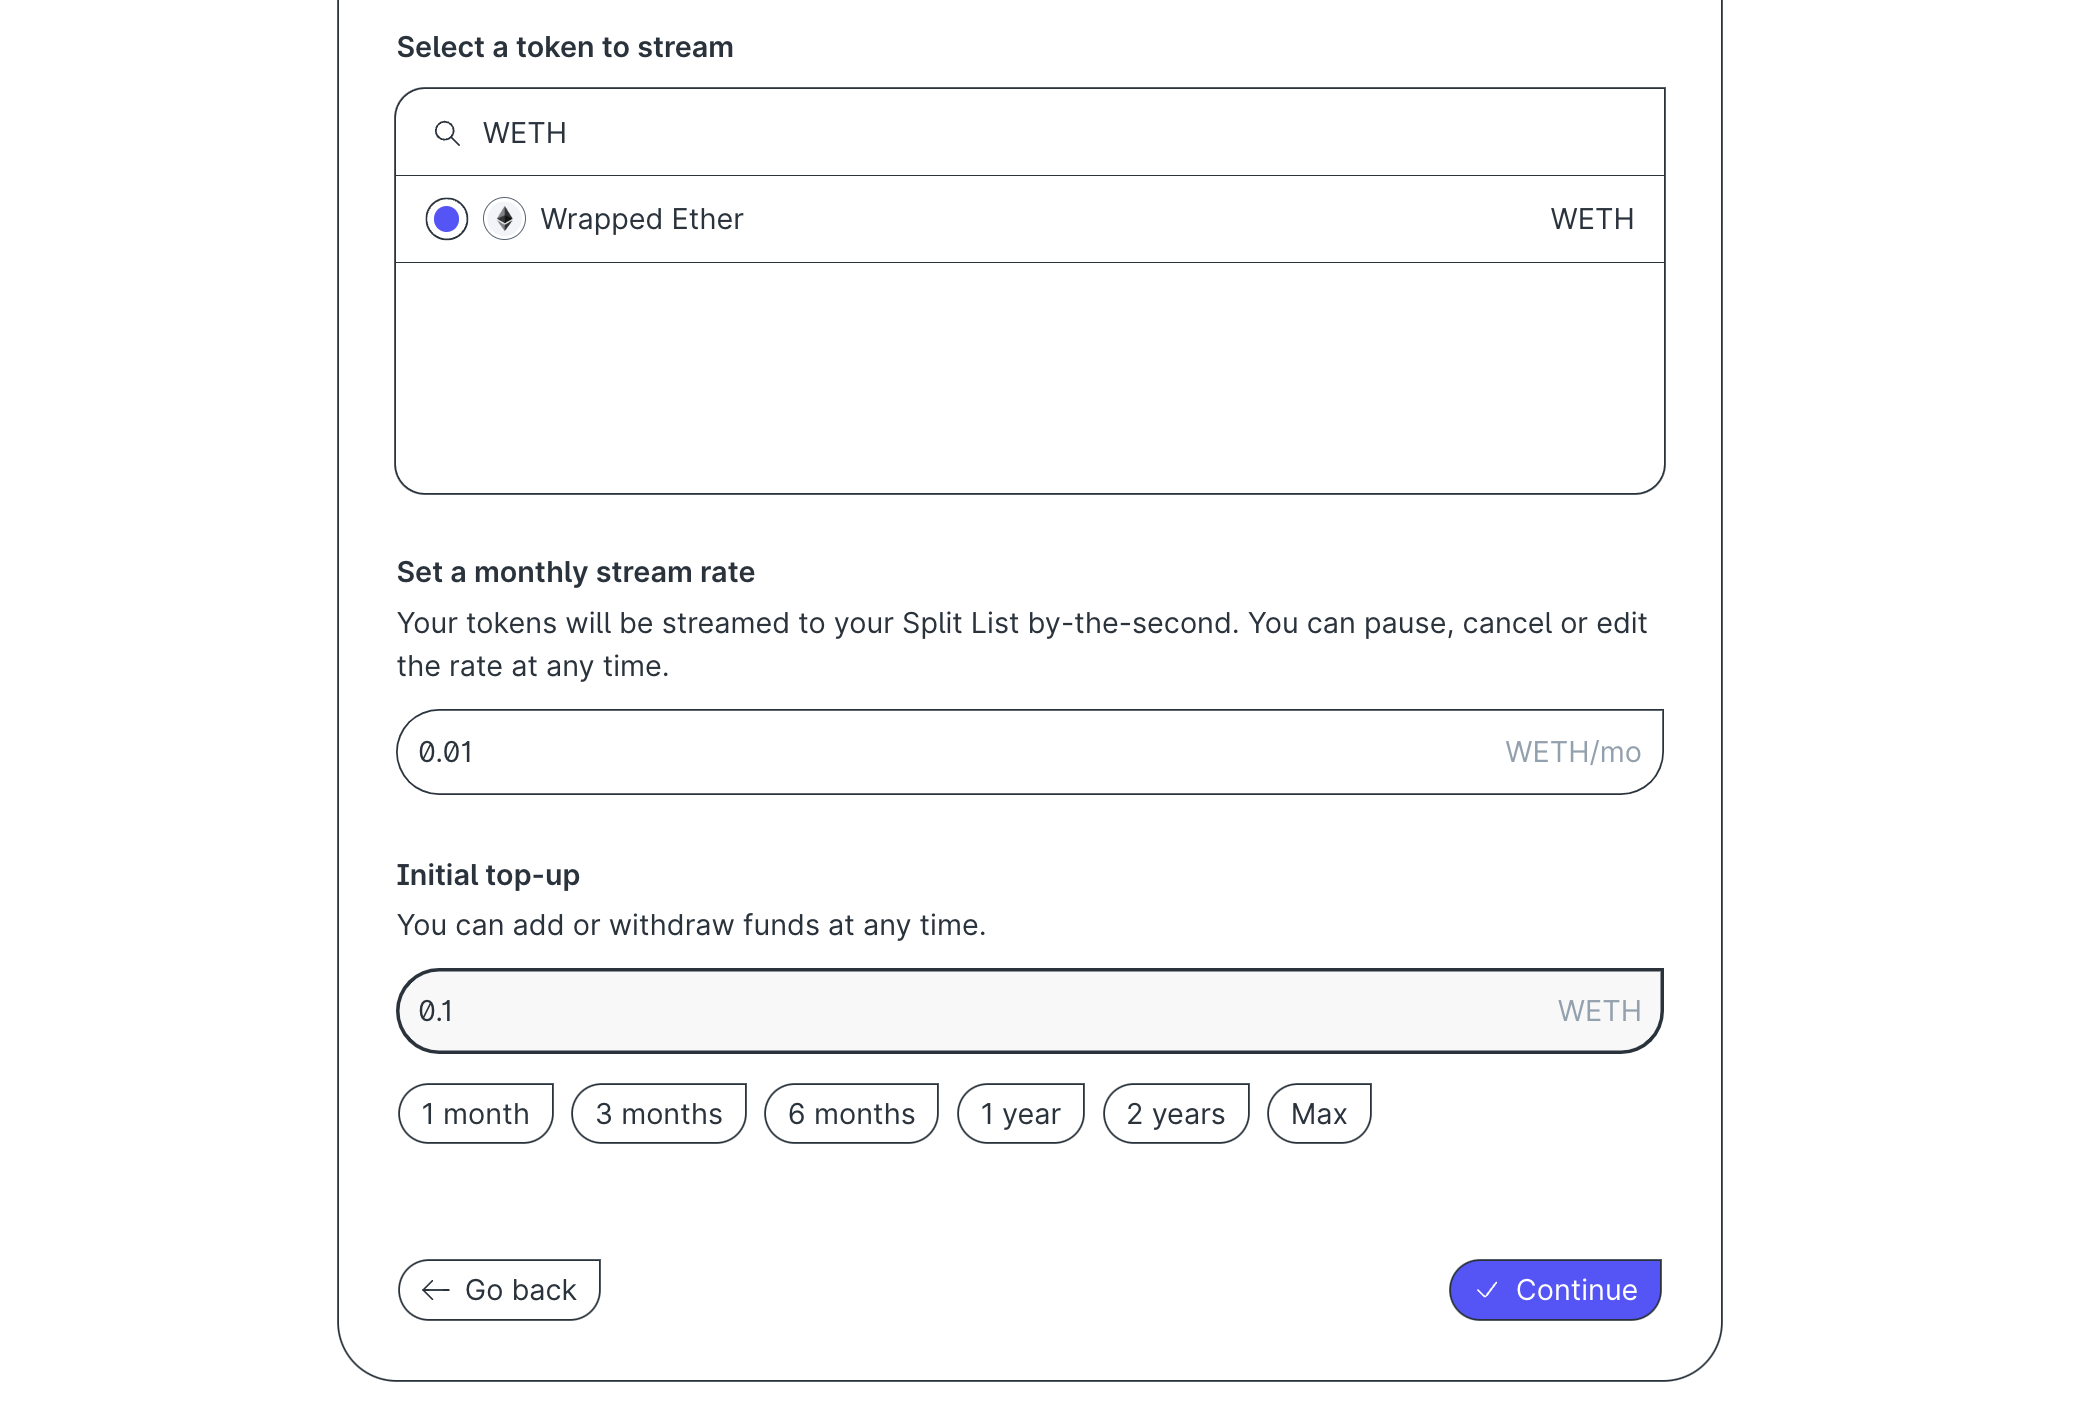Choose the 1 year top-up preset

click(1021, 1113)
